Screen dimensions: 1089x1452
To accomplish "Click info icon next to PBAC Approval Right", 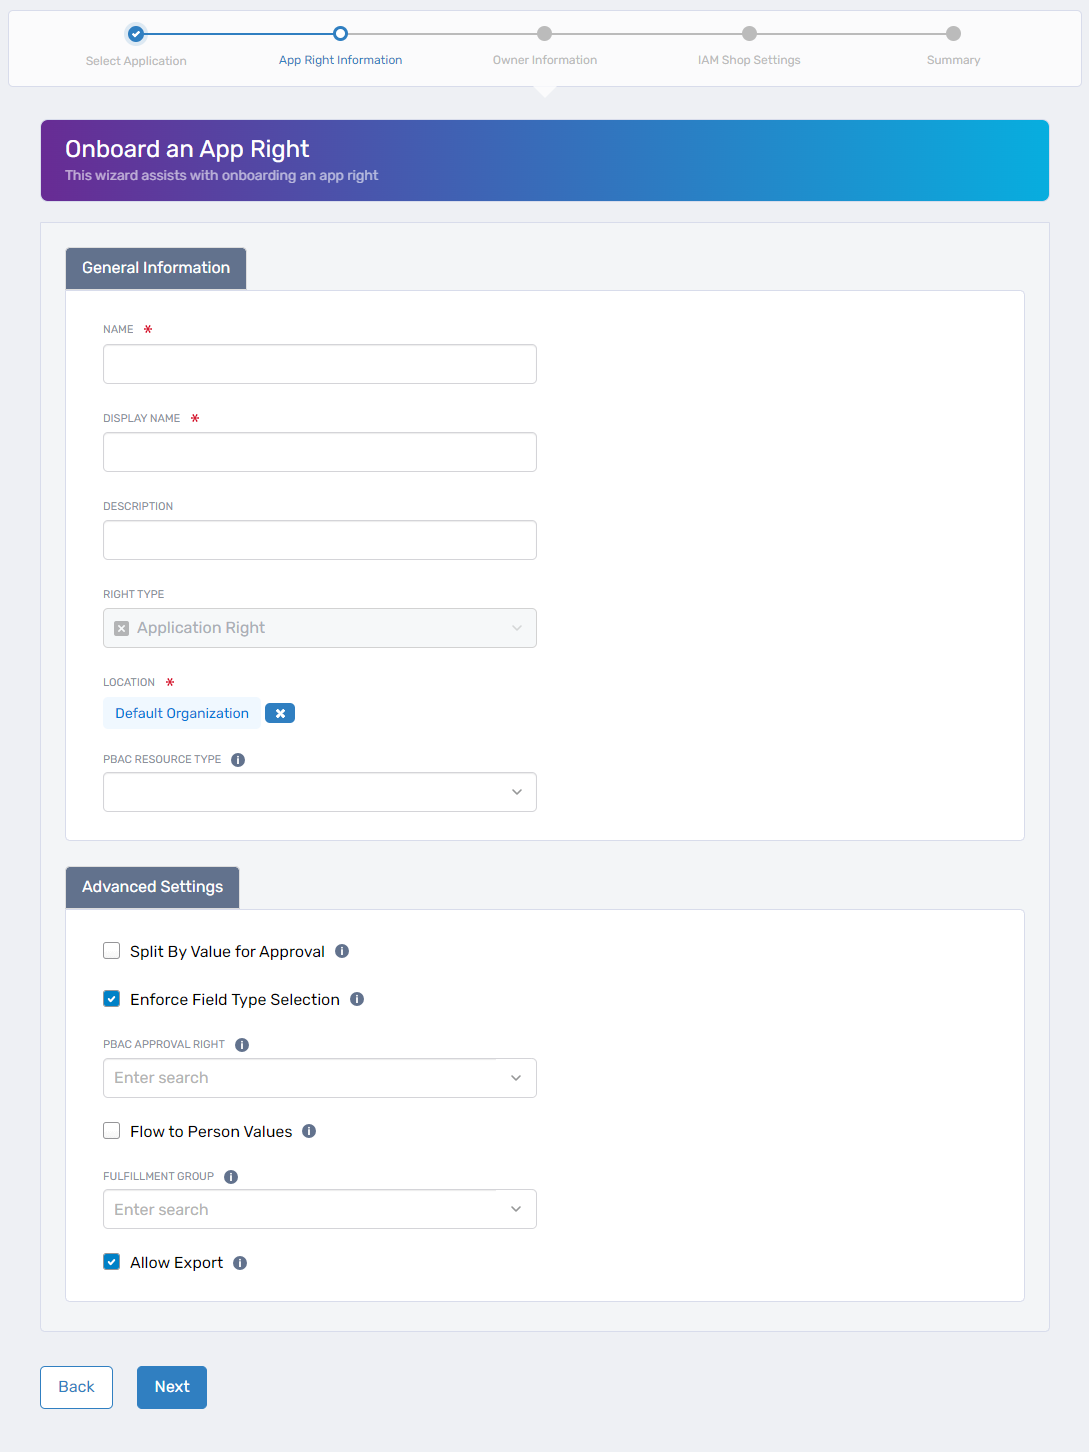I will (x=242, y=1045).
